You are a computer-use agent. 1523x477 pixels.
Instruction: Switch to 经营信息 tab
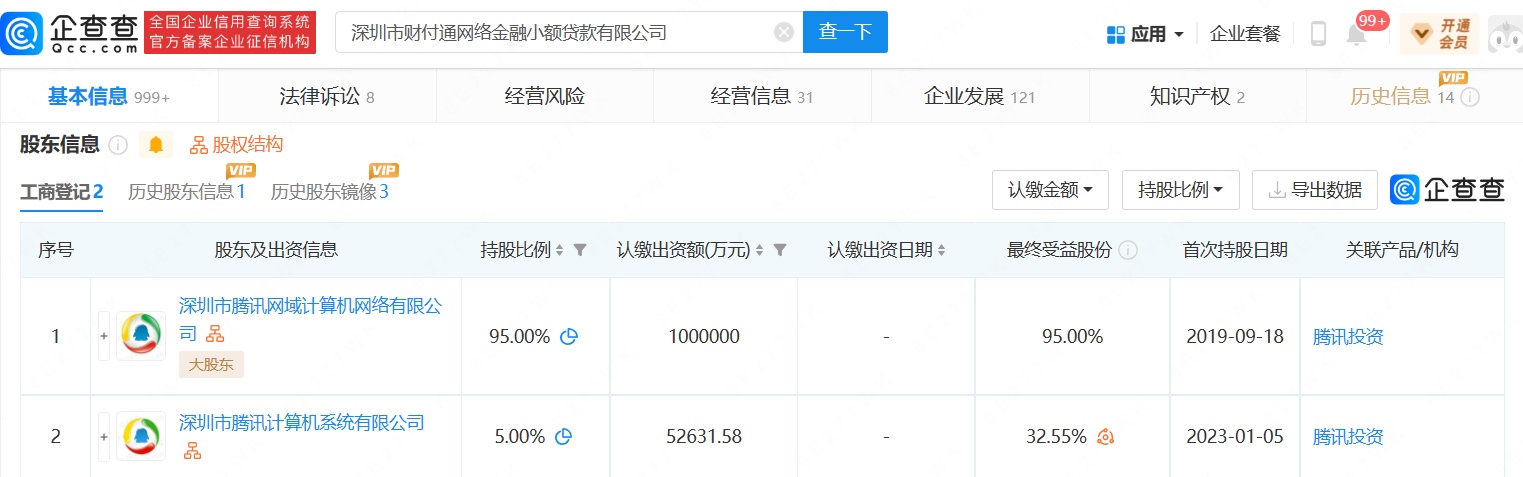point(762,97)
